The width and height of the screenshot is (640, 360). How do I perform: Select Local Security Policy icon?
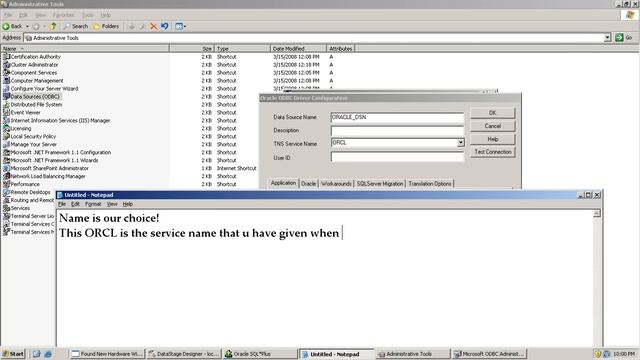click(x=6, y=136)
